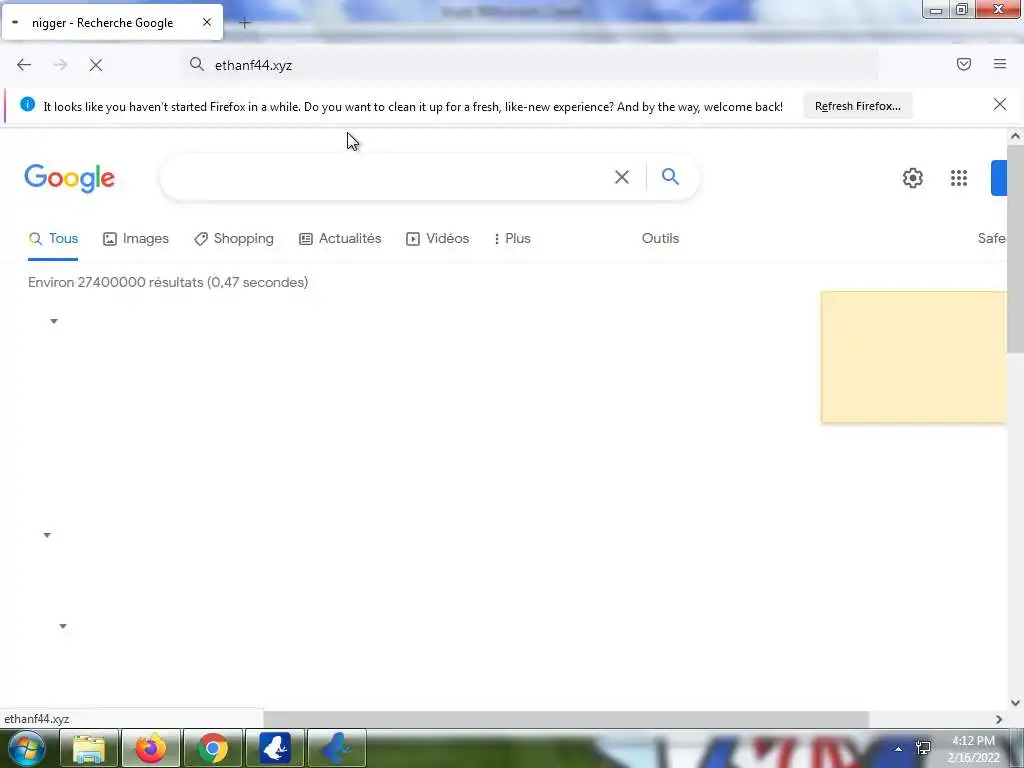Click the vertical scrollbar down arrow
1024x768 pixels.
(x=1015, y=703)
